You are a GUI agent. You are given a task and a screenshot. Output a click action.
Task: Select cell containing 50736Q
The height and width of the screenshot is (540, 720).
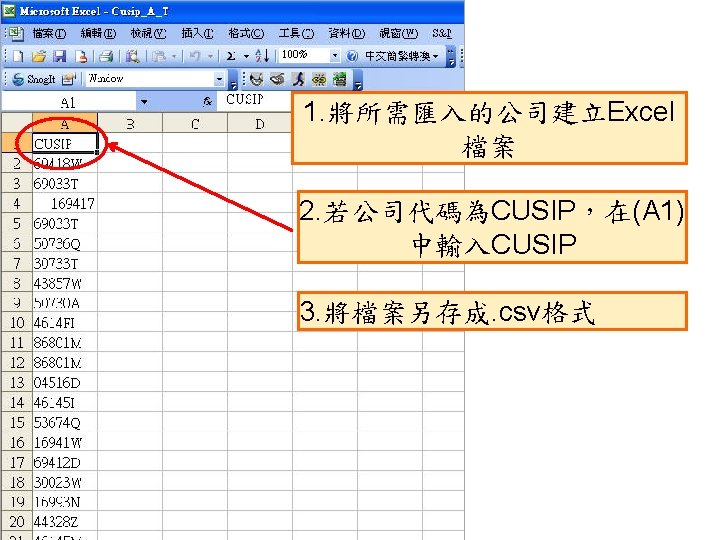(65, 243)
